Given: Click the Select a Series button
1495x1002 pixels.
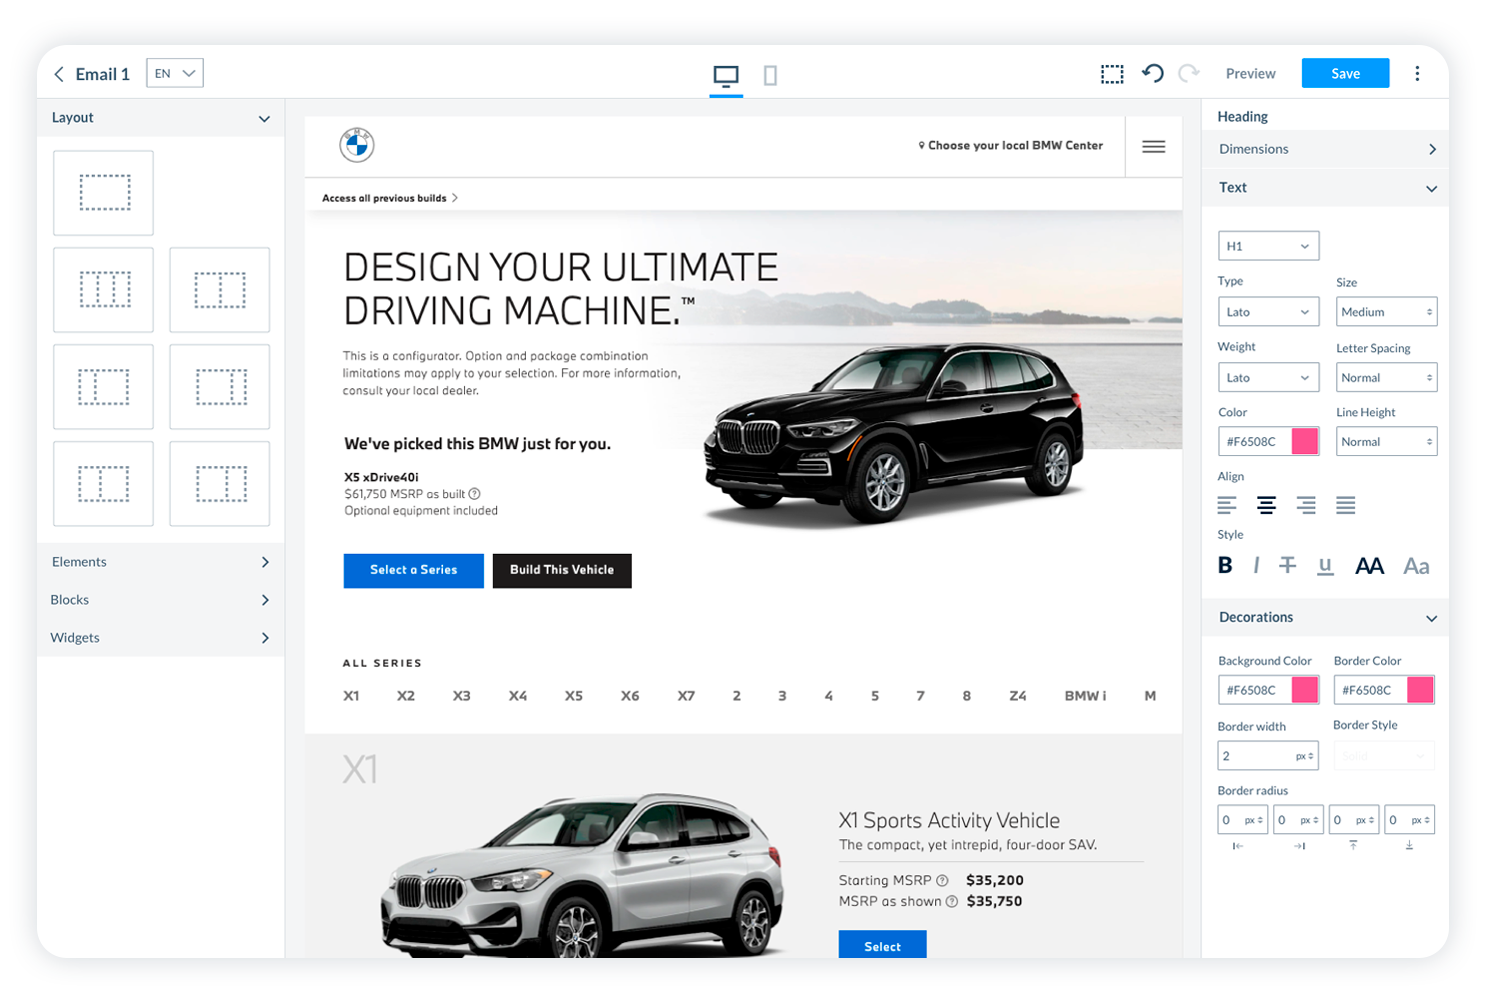Looking at the screenshot, I should click(x=413, y=571).
